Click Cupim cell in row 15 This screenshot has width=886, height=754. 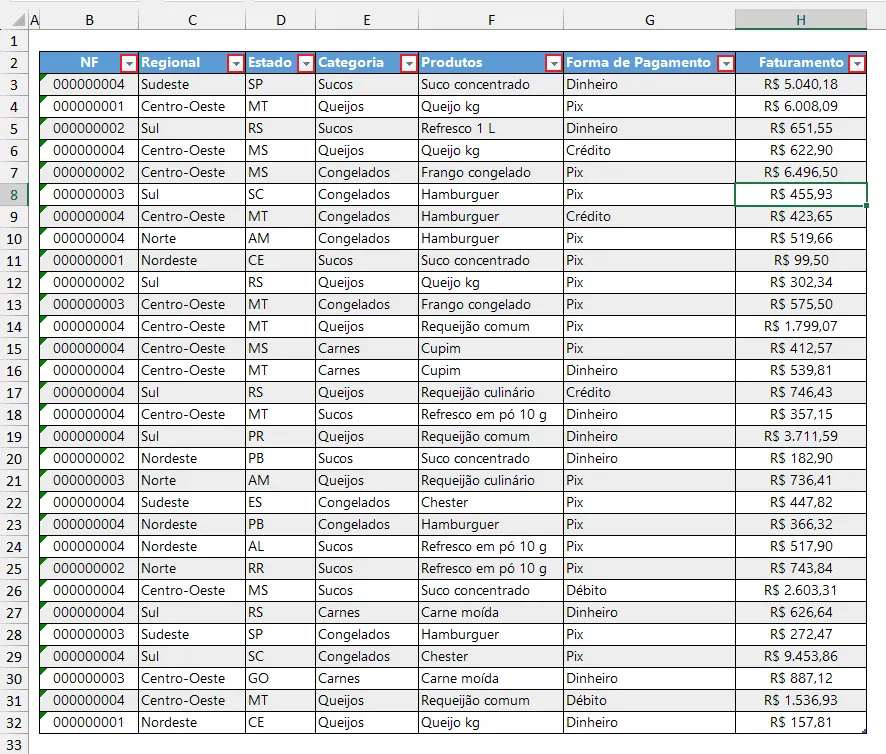click(490, 348)
